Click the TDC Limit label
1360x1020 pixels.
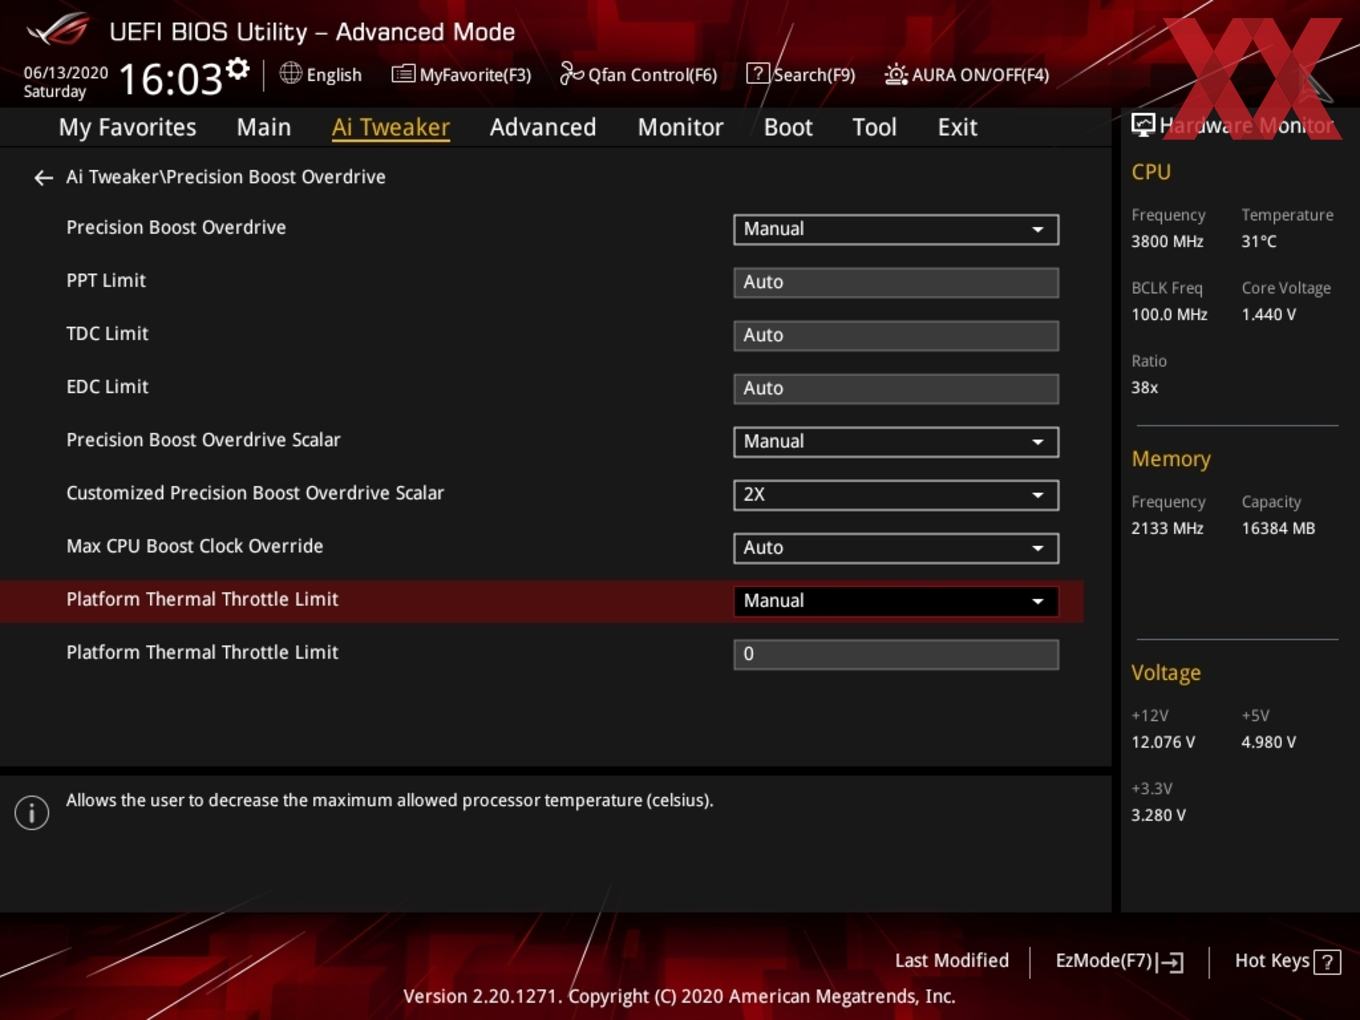[107, 334]
